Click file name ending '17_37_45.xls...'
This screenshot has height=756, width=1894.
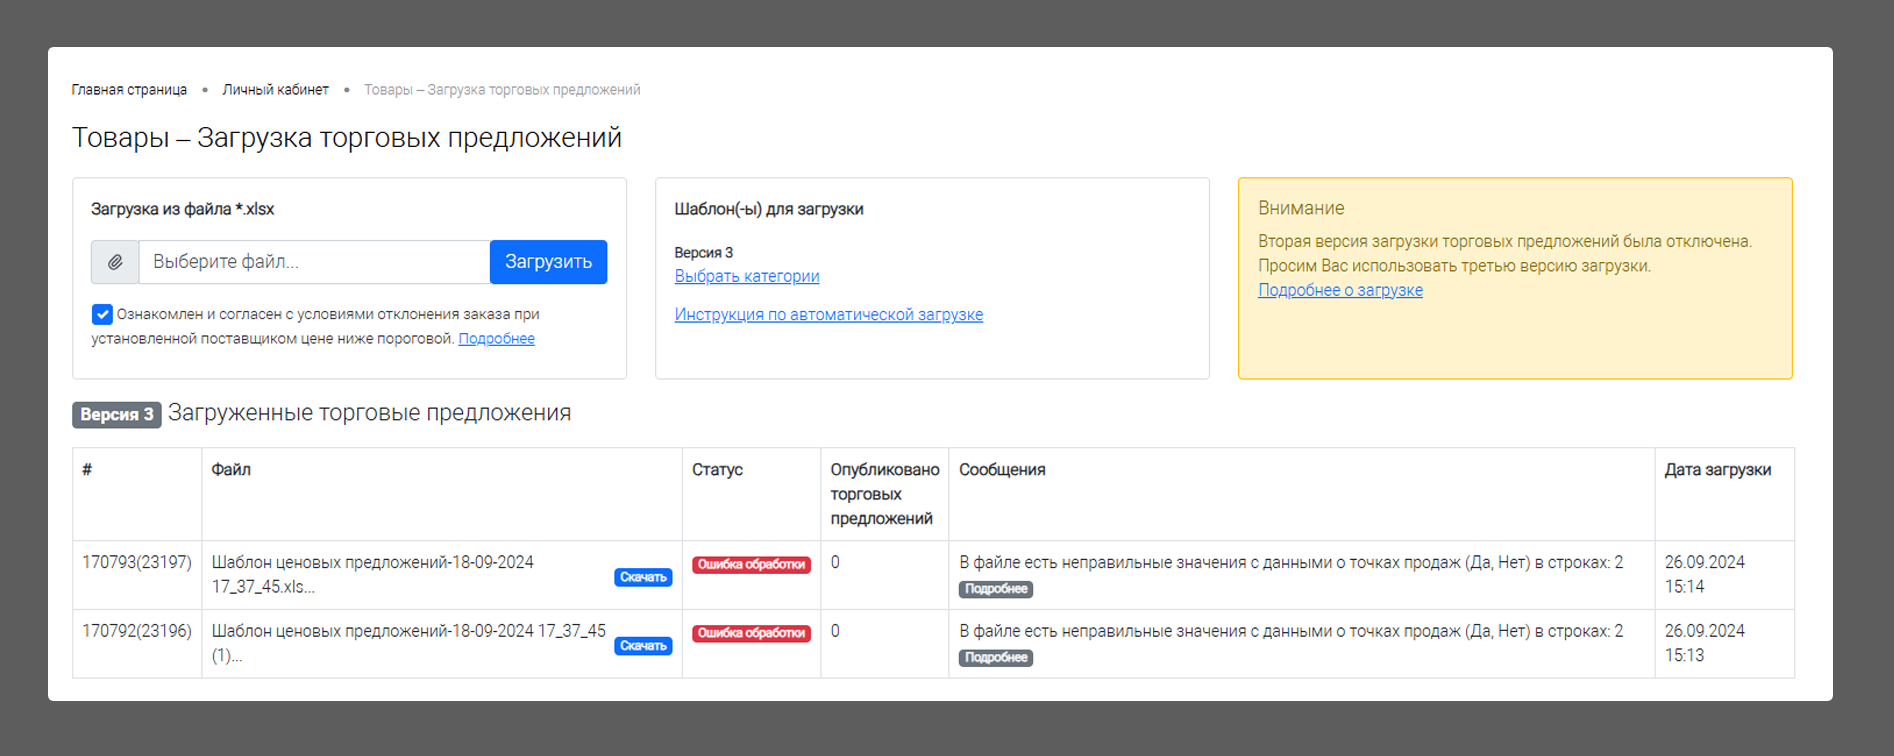tap(372, 574)
